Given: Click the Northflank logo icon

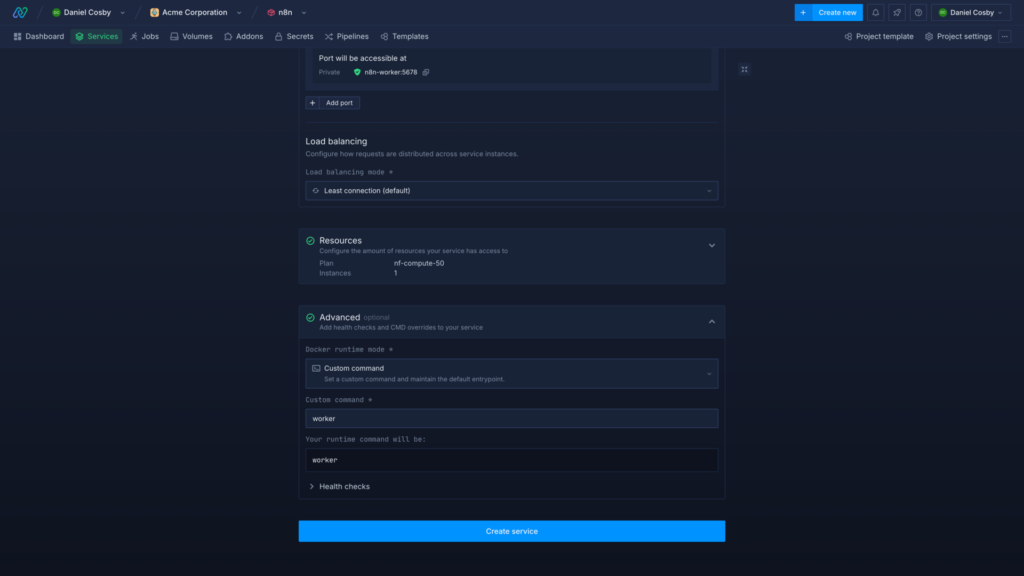Looking at the screenshot, I should click(20, 12).
